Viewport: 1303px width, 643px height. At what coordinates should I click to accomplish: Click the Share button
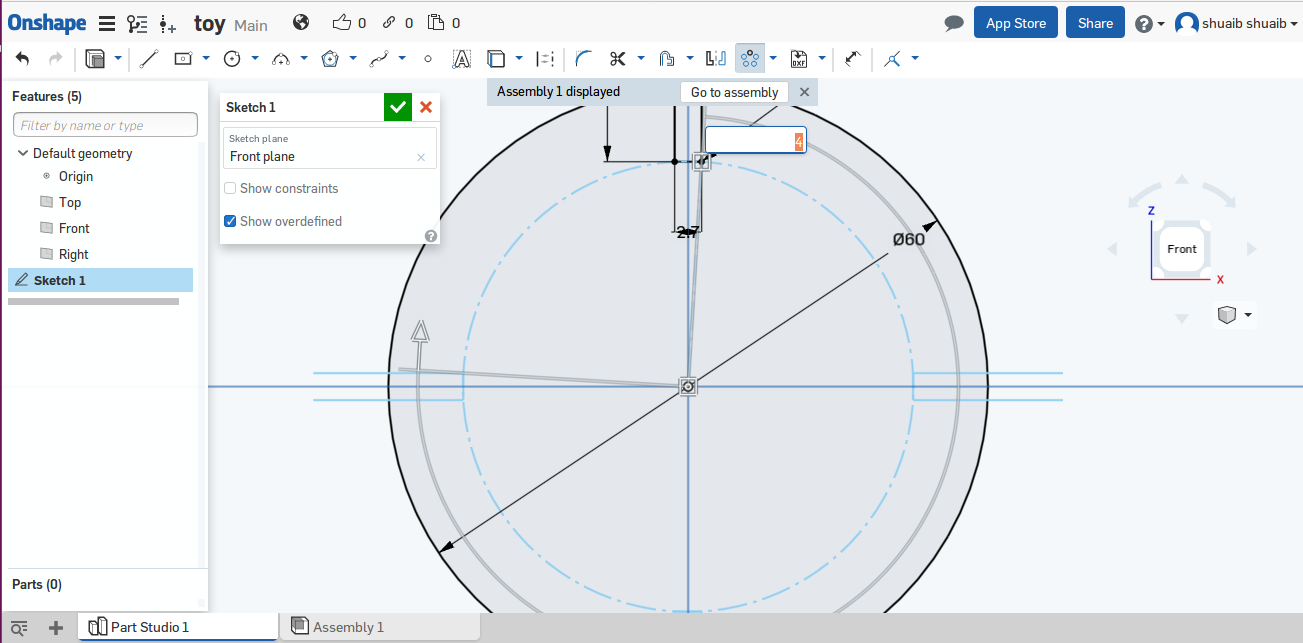1095,23
